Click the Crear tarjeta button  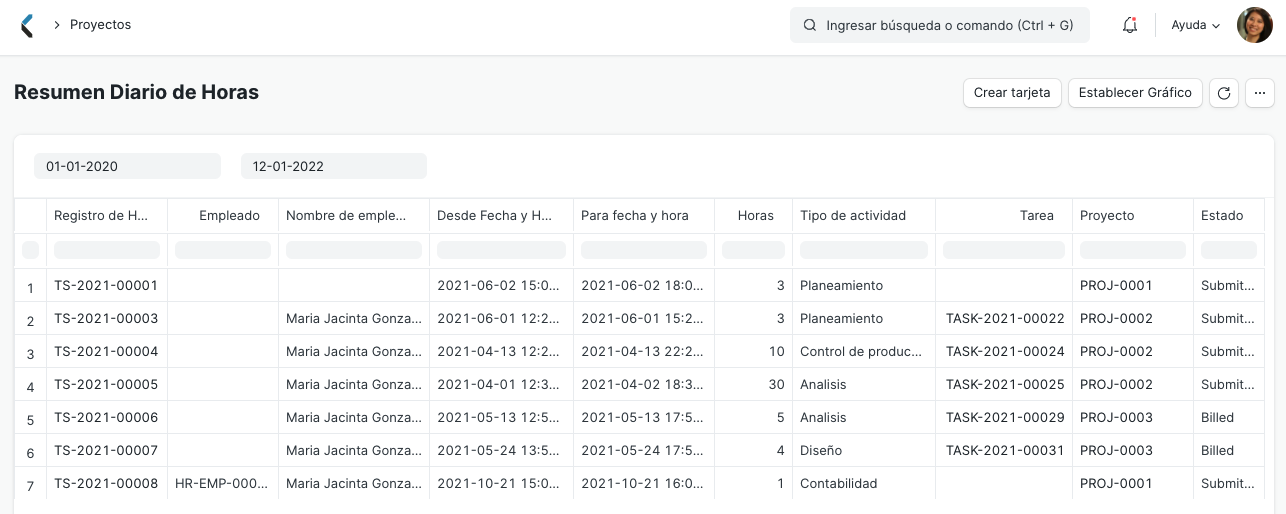(1012, 93)
